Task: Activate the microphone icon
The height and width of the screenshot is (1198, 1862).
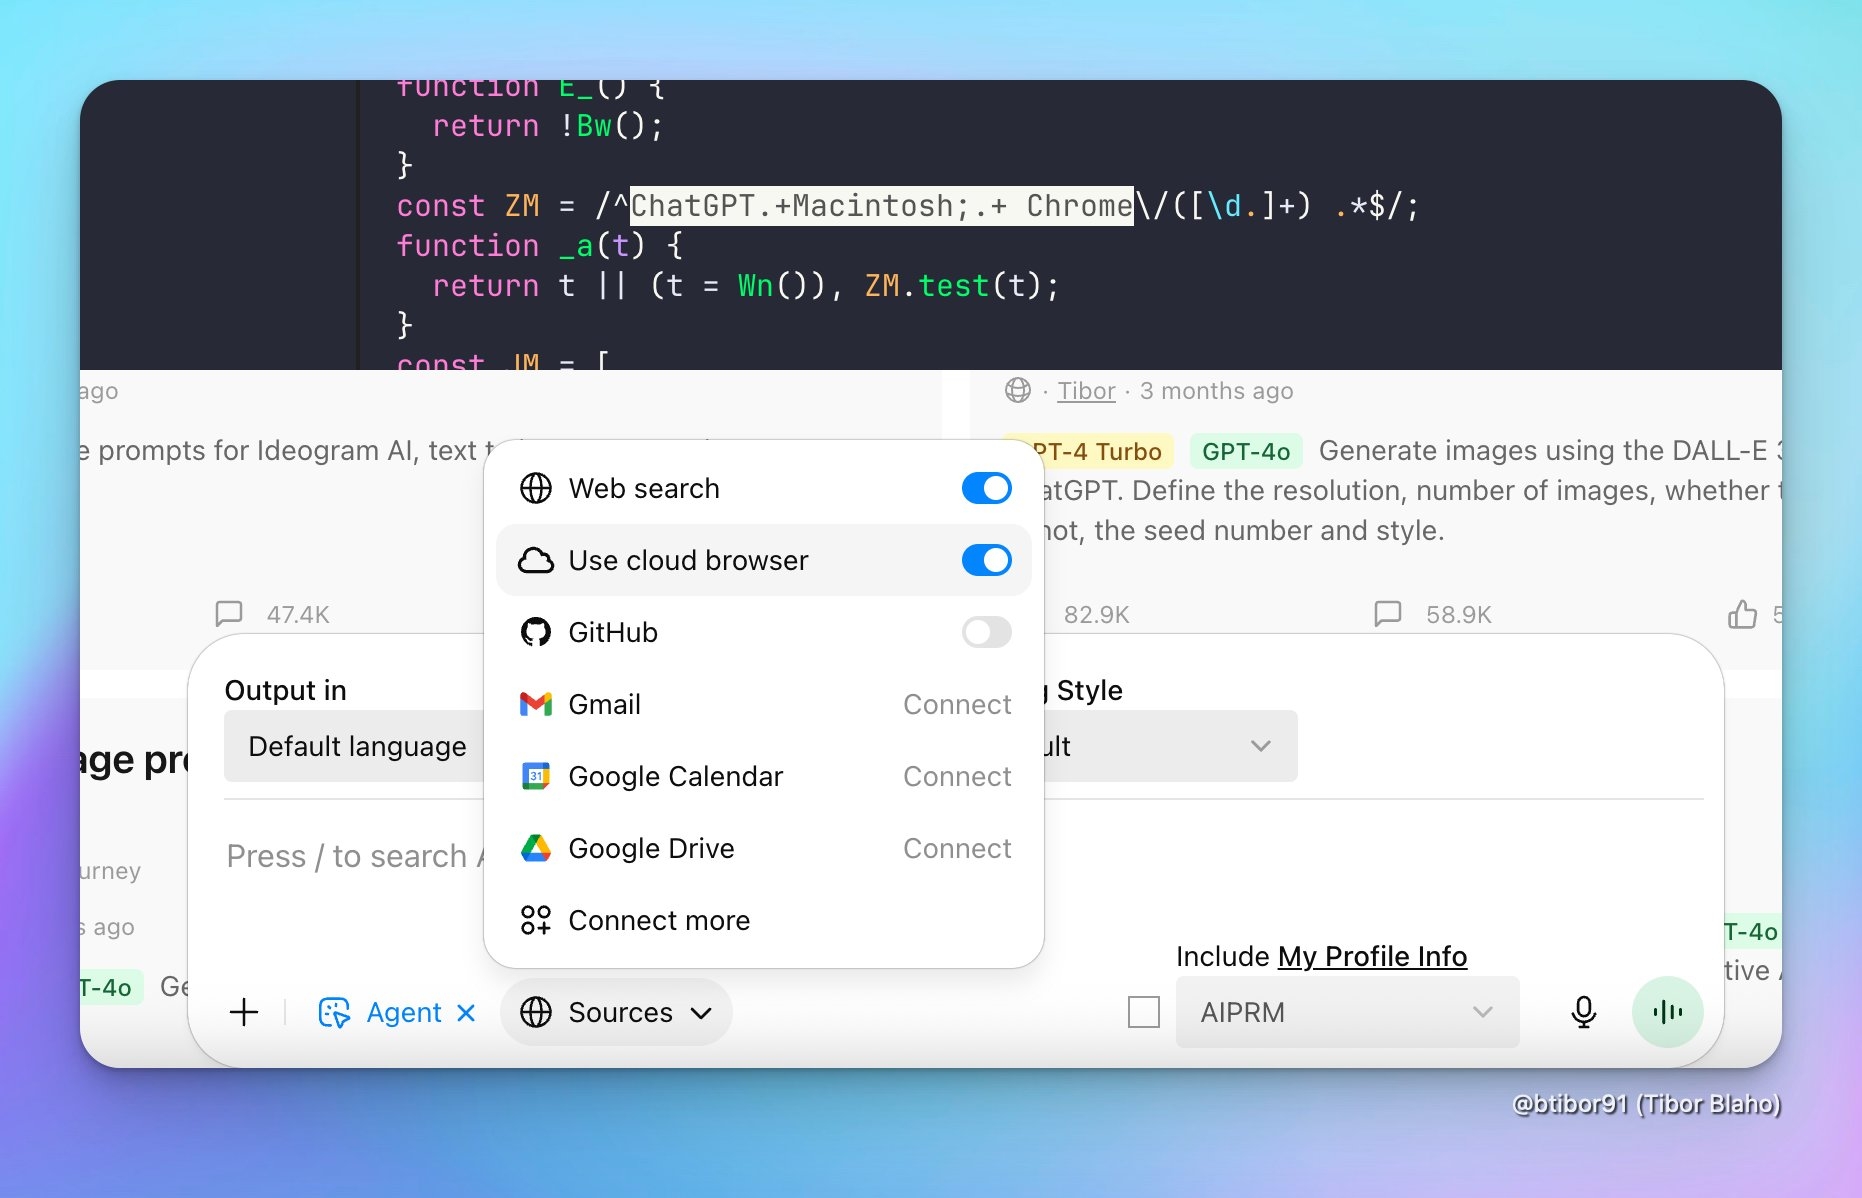Action: tap(1583, 1012)
